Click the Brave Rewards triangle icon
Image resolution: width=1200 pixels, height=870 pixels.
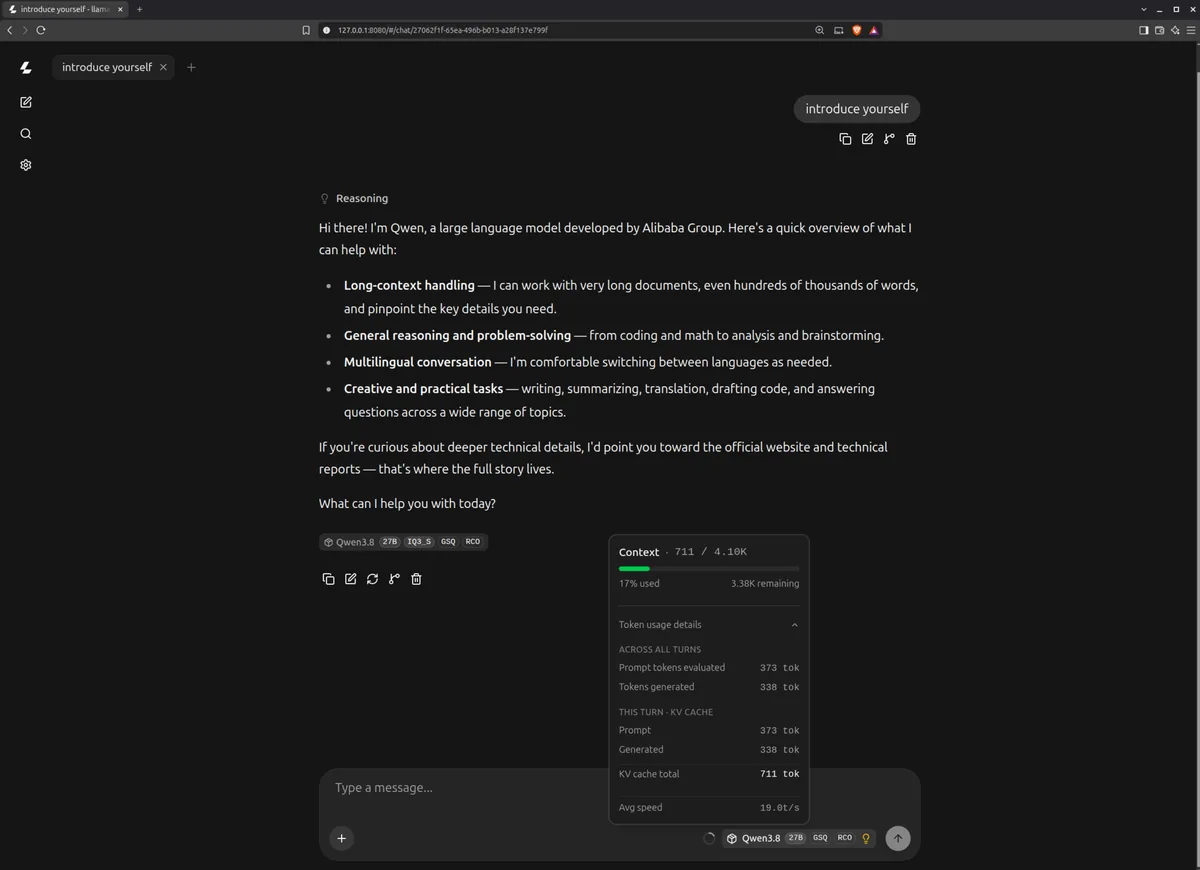coord(873,30)
